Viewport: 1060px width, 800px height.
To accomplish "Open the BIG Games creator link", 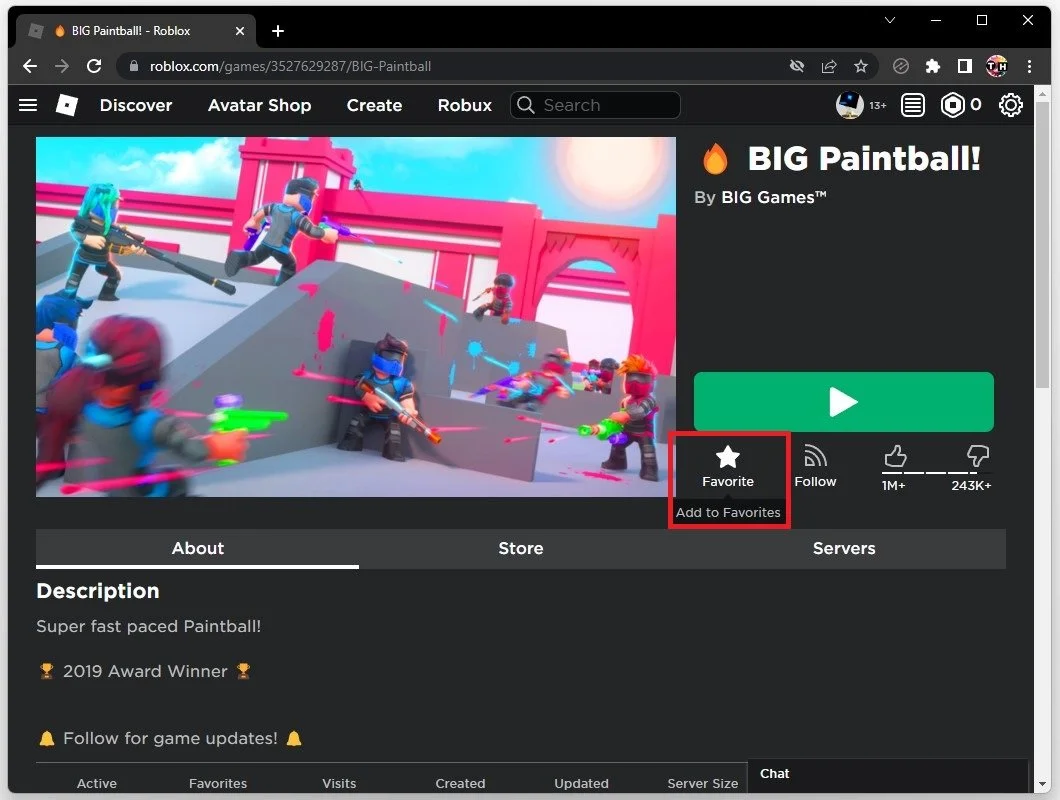I will coord(773,197).
